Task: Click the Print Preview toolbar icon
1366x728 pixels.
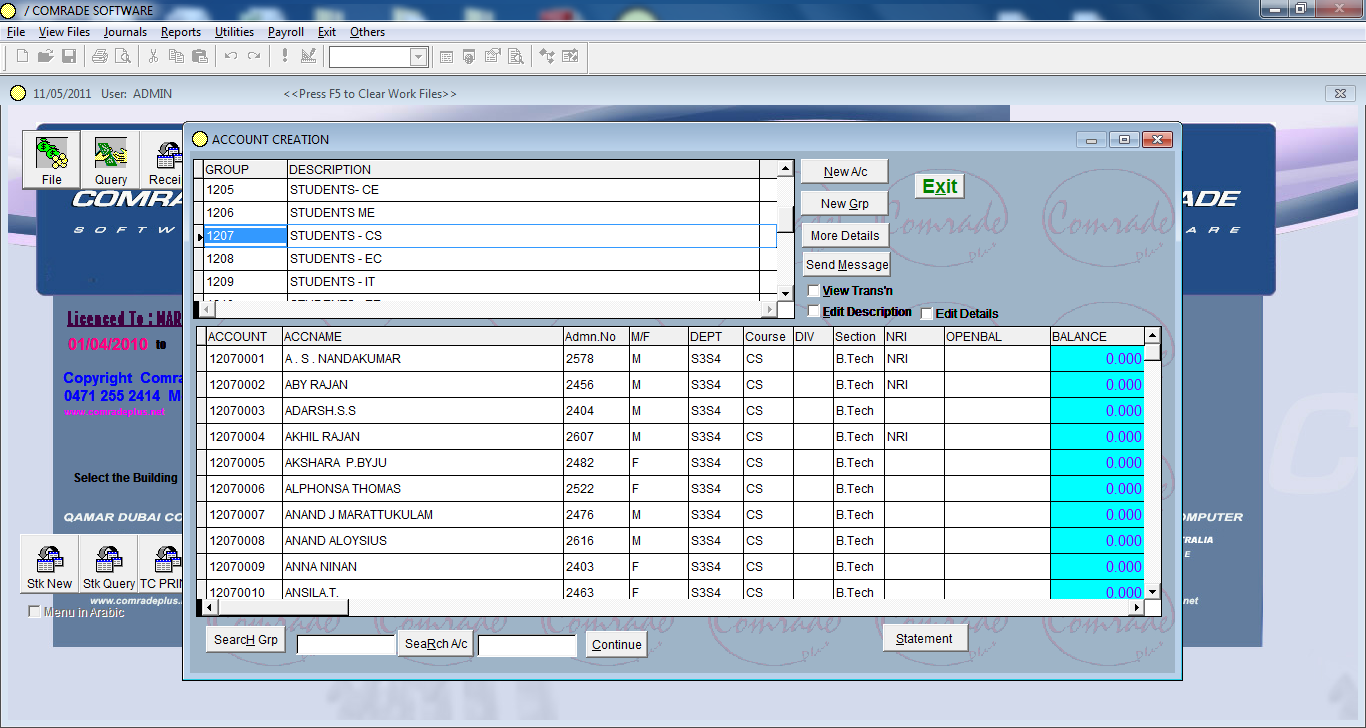Action: tap(122, 56)
